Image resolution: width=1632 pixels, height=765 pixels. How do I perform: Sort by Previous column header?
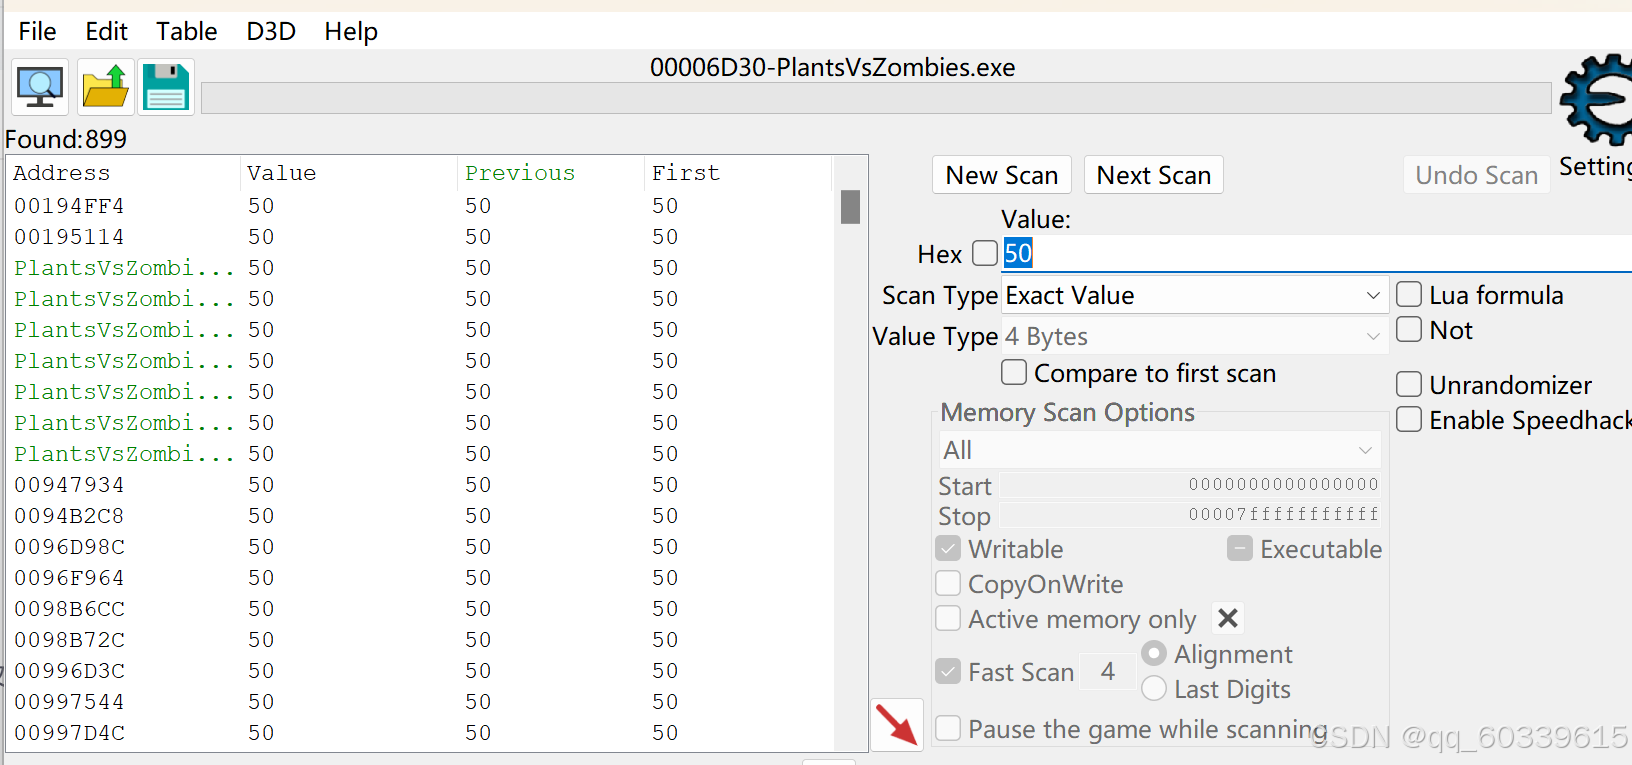click(551, 173)
